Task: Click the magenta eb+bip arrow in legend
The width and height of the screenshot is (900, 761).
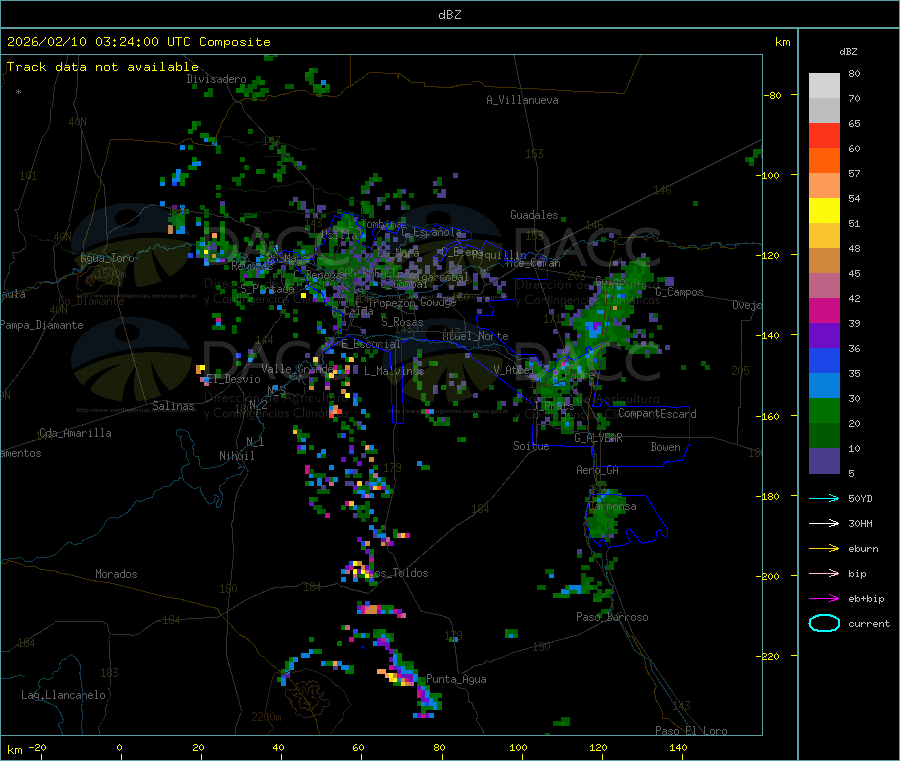Action: pos(824,599)
